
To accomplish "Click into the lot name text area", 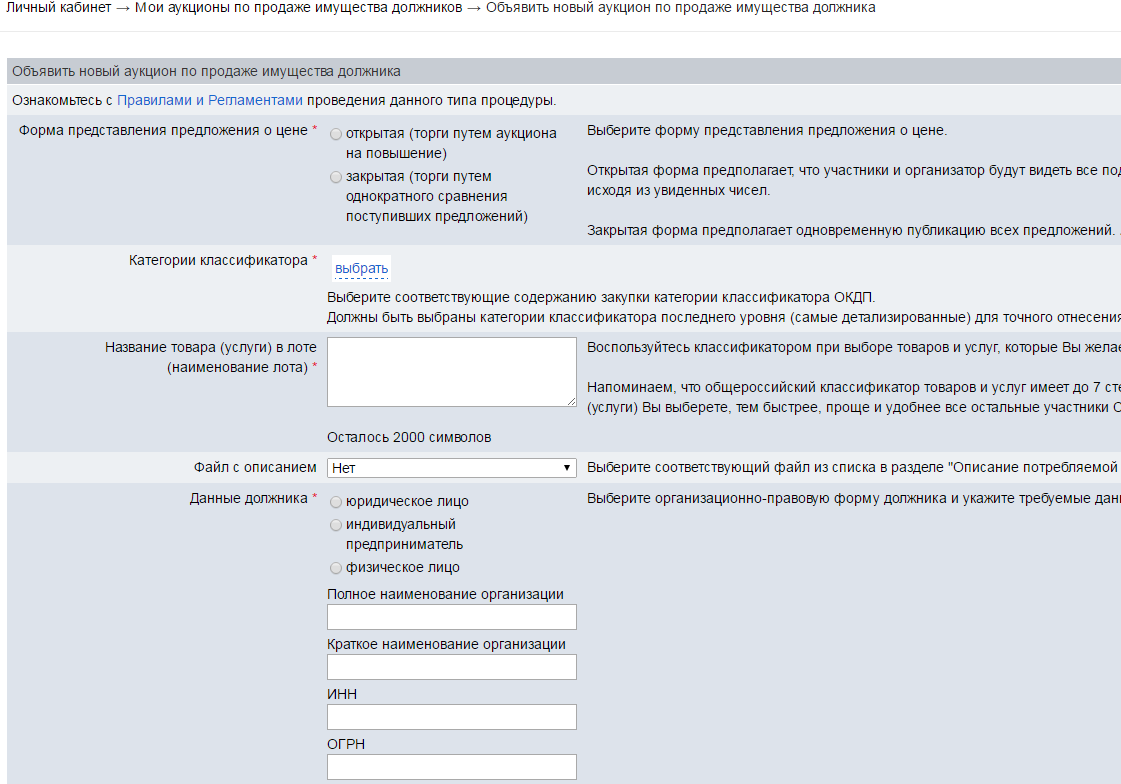I will (451, 372).
